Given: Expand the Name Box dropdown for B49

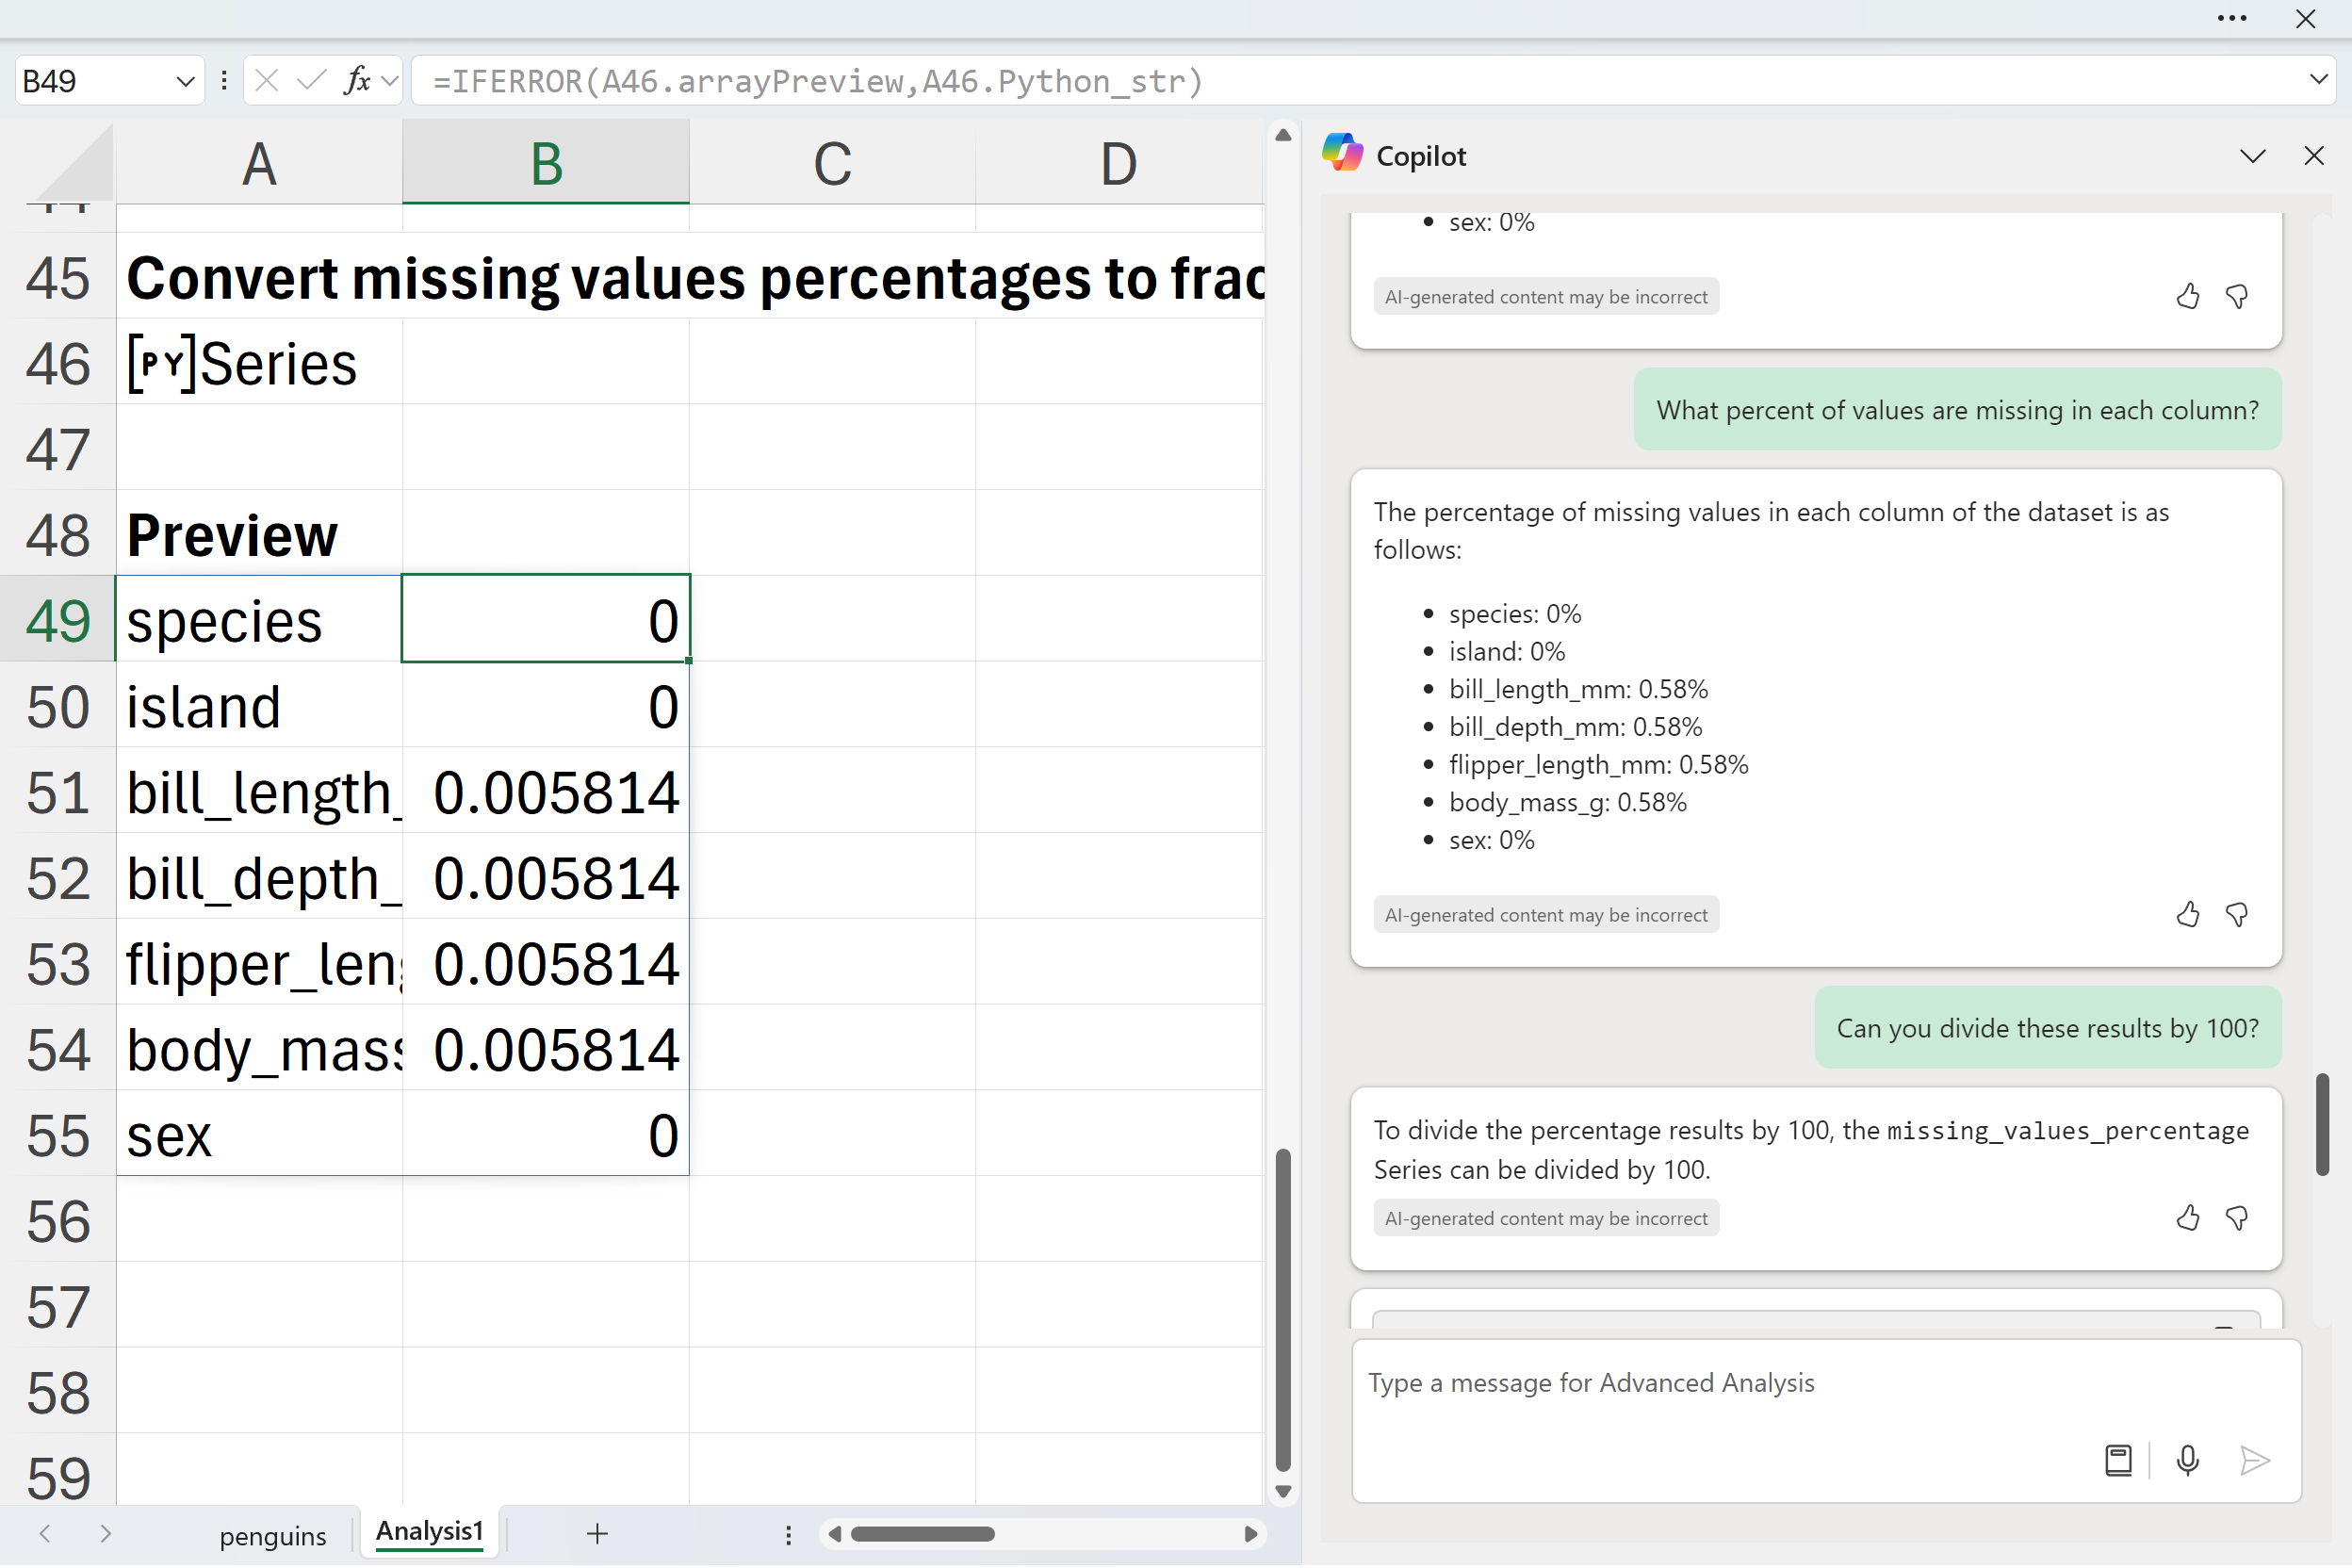Looking at the screenshot, I should 185,81.
